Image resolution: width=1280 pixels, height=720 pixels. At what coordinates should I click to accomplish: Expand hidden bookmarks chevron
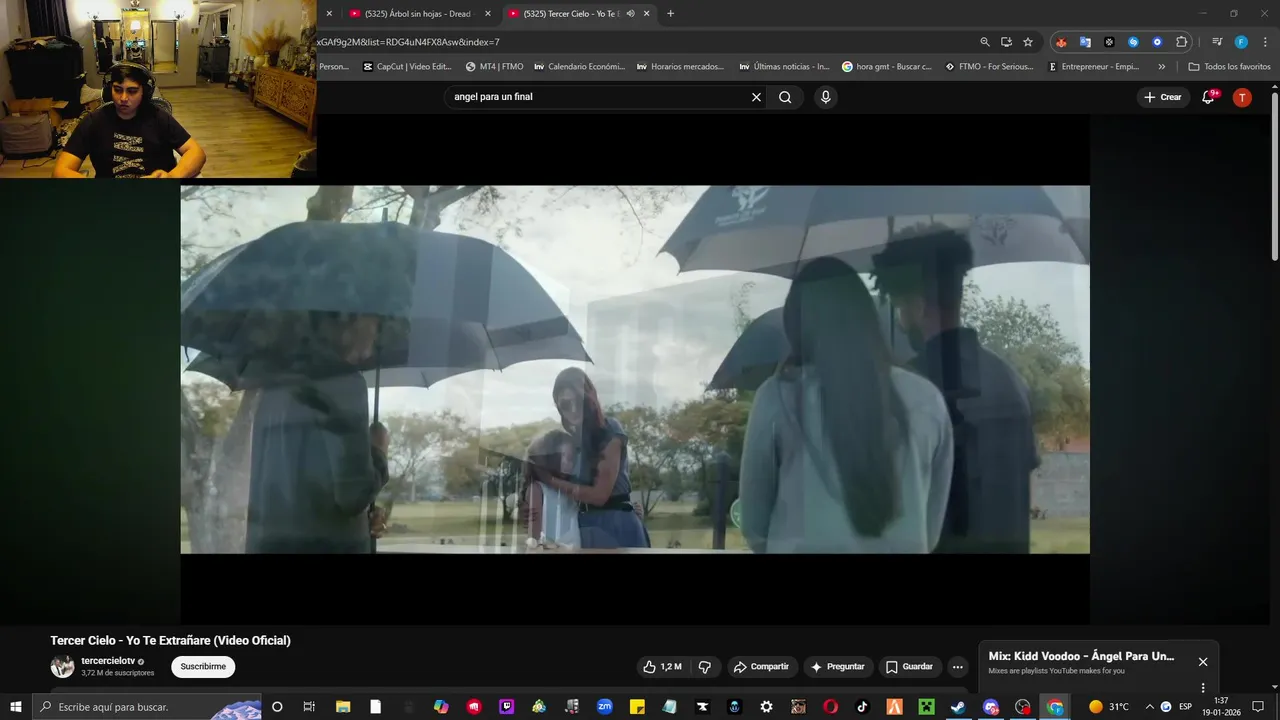pyautogui.click(x=1161, y=67)
